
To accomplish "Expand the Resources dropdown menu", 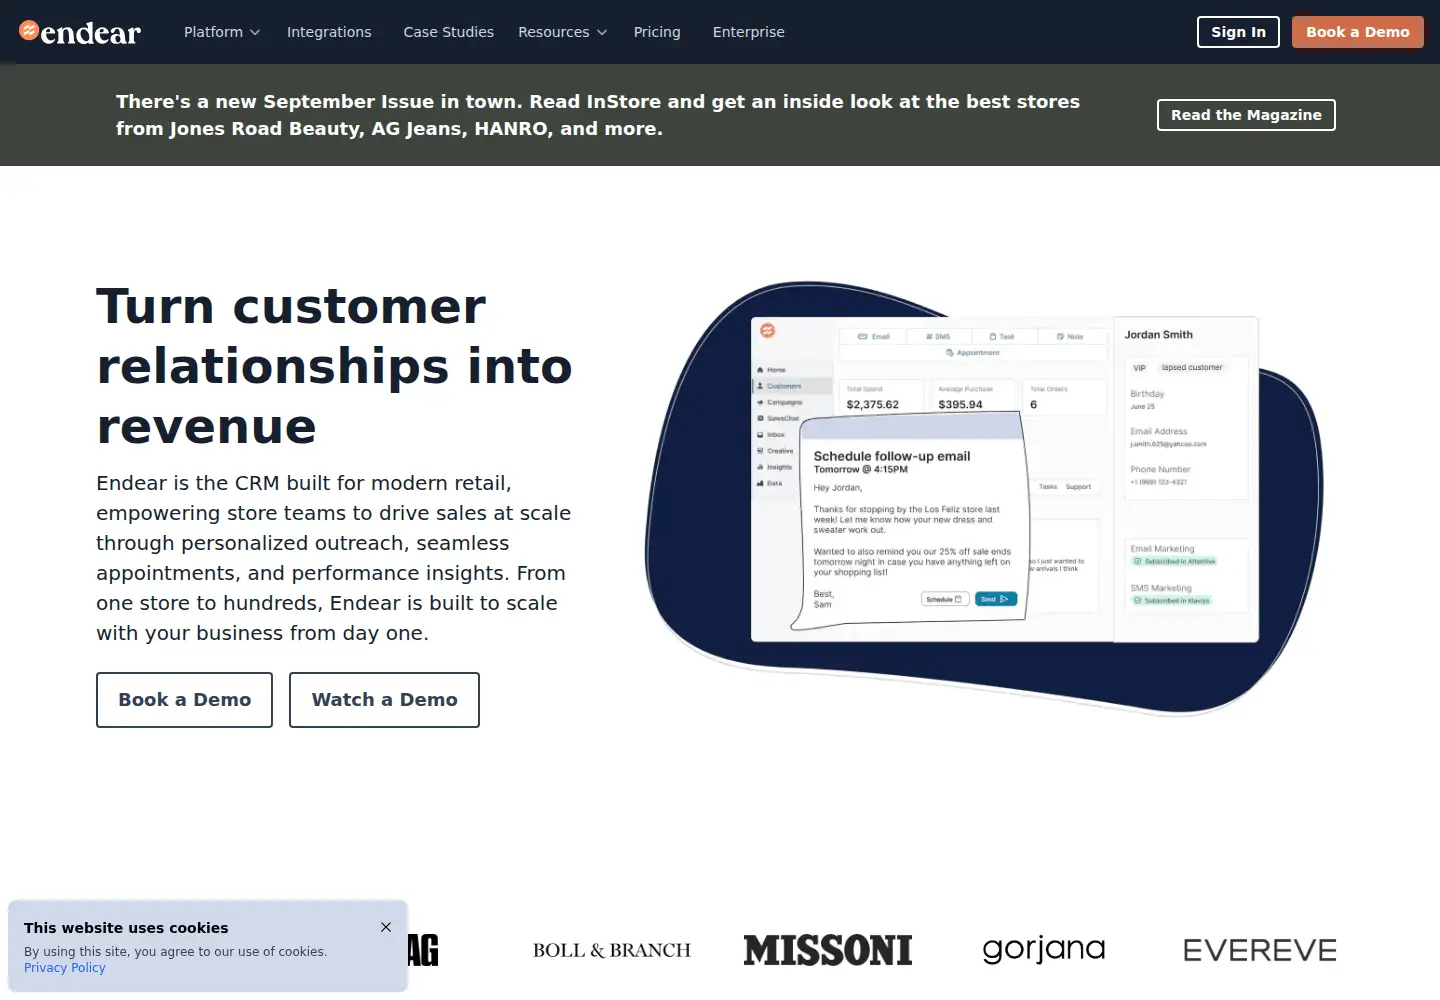I will pos(562,32).
